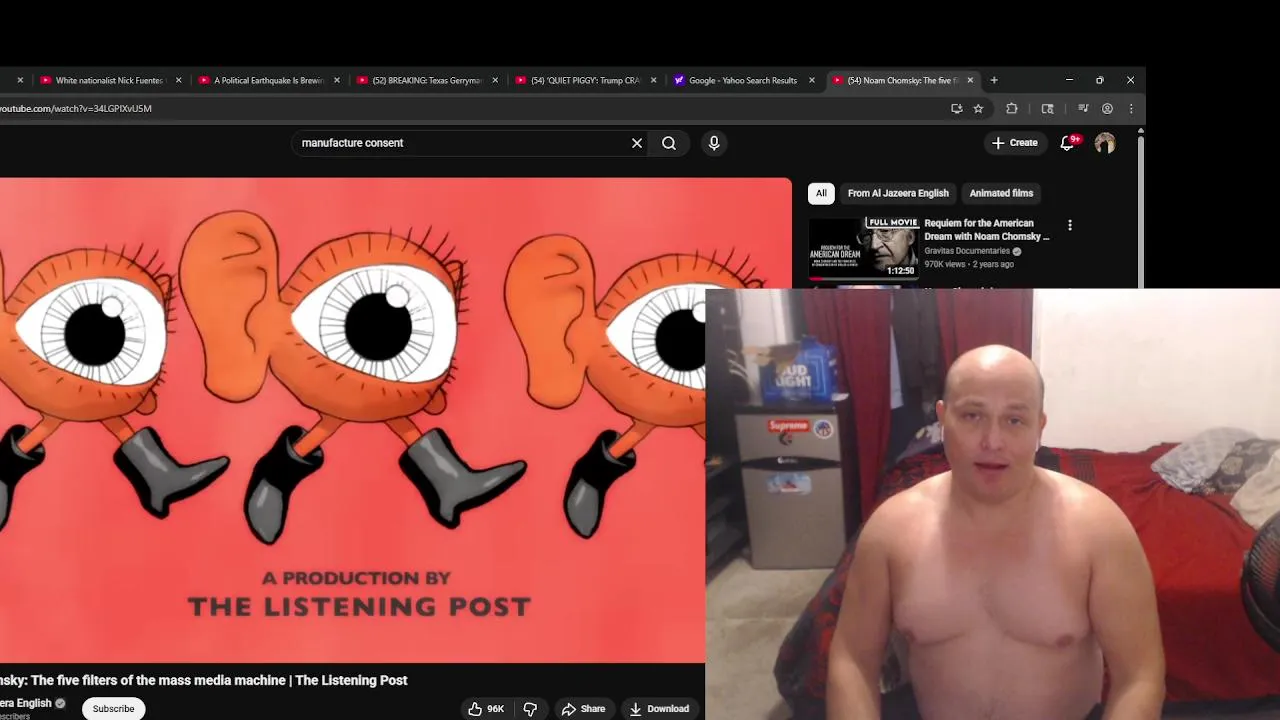Select the All filter chip
The width and height of the screenshot is (1280, 720).
[x=821, y=193]
